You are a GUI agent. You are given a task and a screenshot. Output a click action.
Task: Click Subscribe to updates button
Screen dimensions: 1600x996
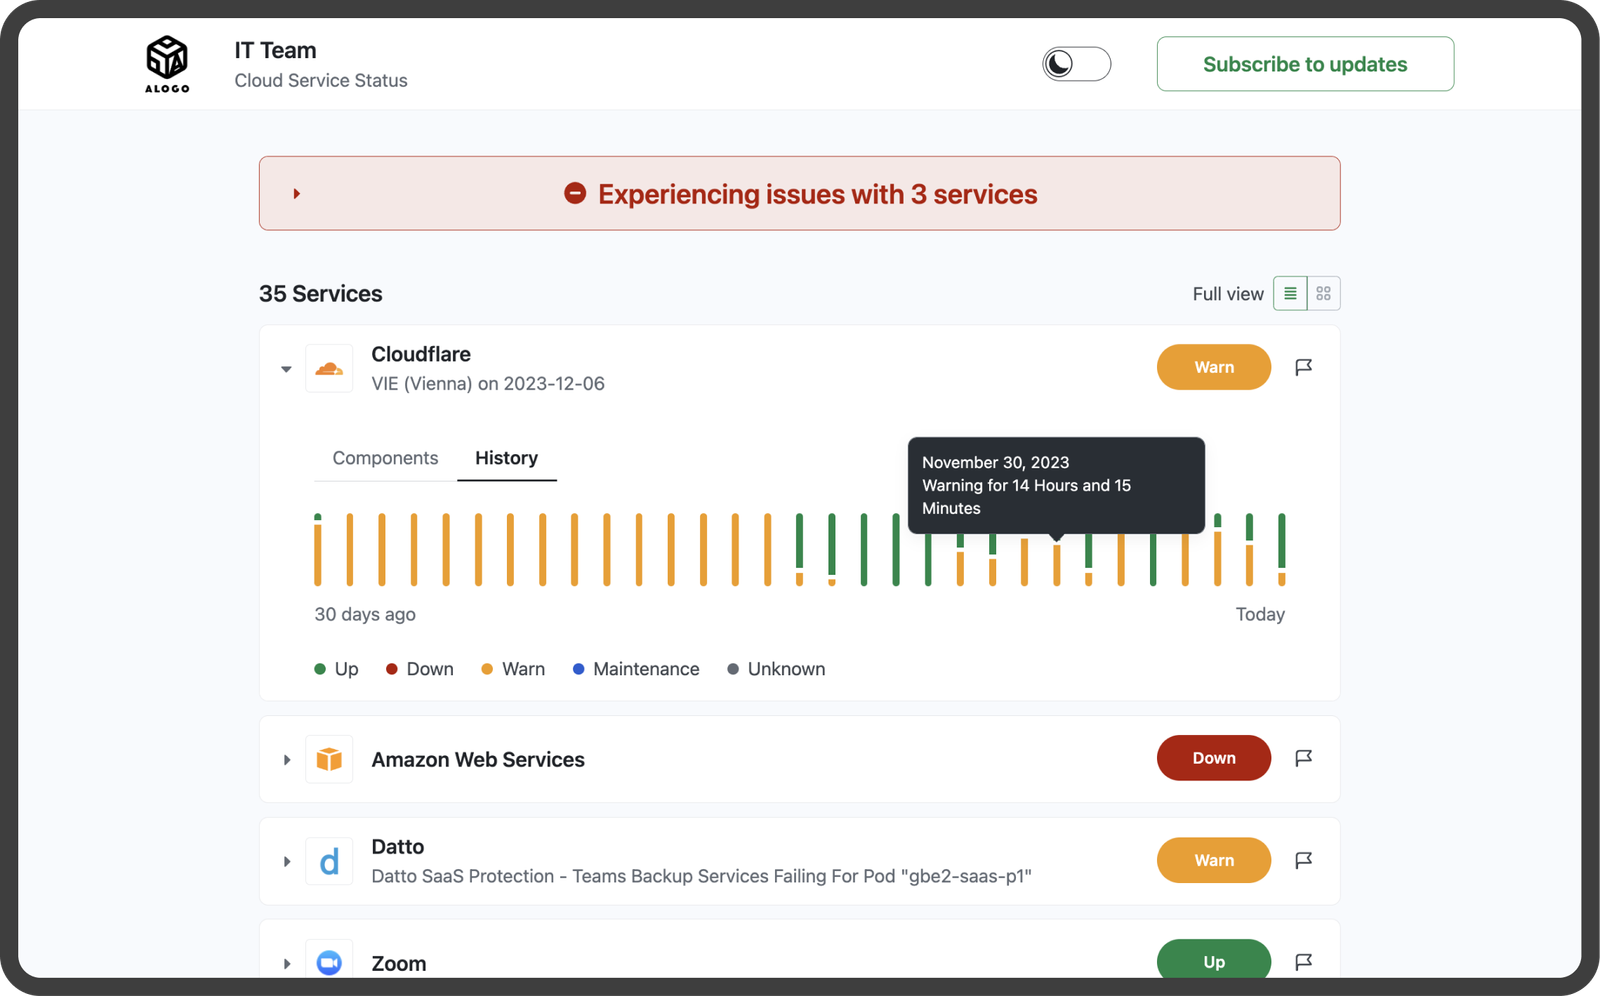click(1305, 64)
